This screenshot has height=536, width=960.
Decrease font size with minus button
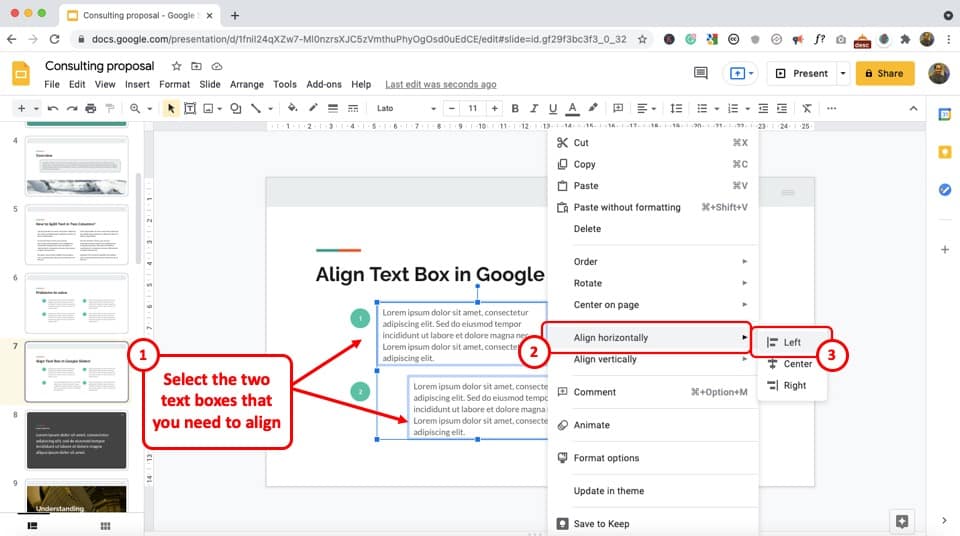tap(452, 108)
